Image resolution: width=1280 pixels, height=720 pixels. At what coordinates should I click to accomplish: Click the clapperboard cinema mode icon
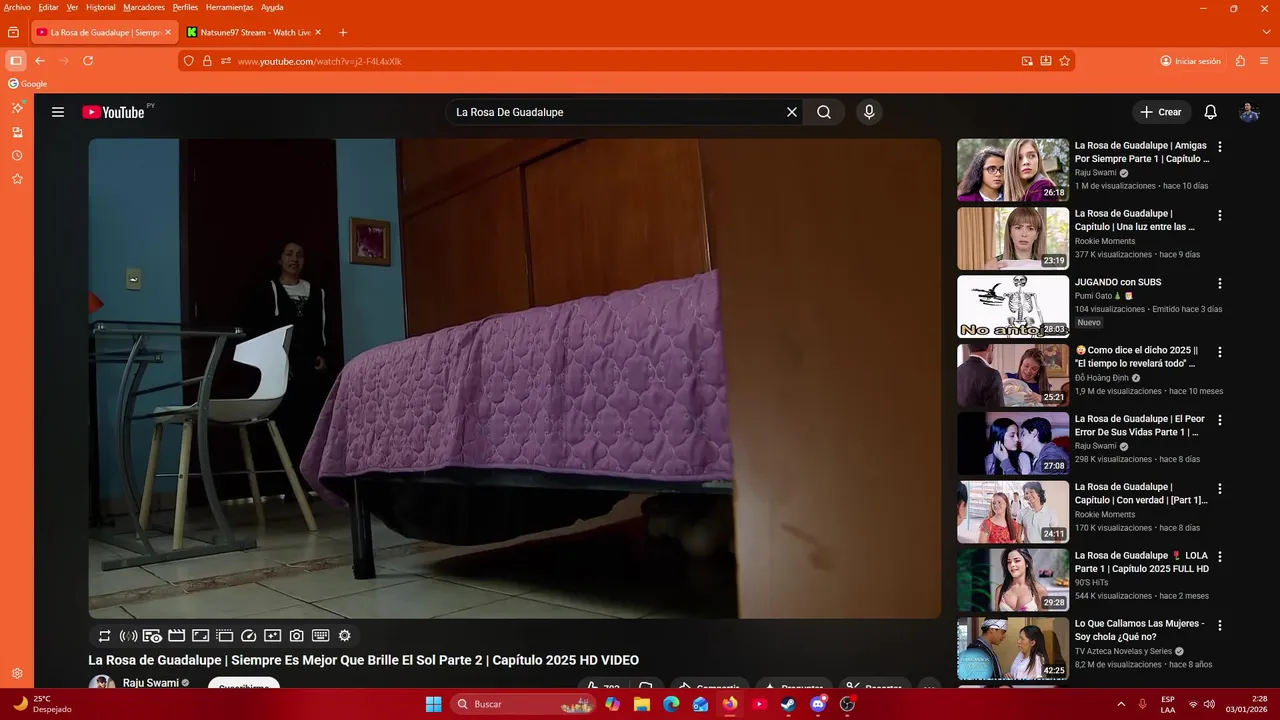[x=177, y=636]
